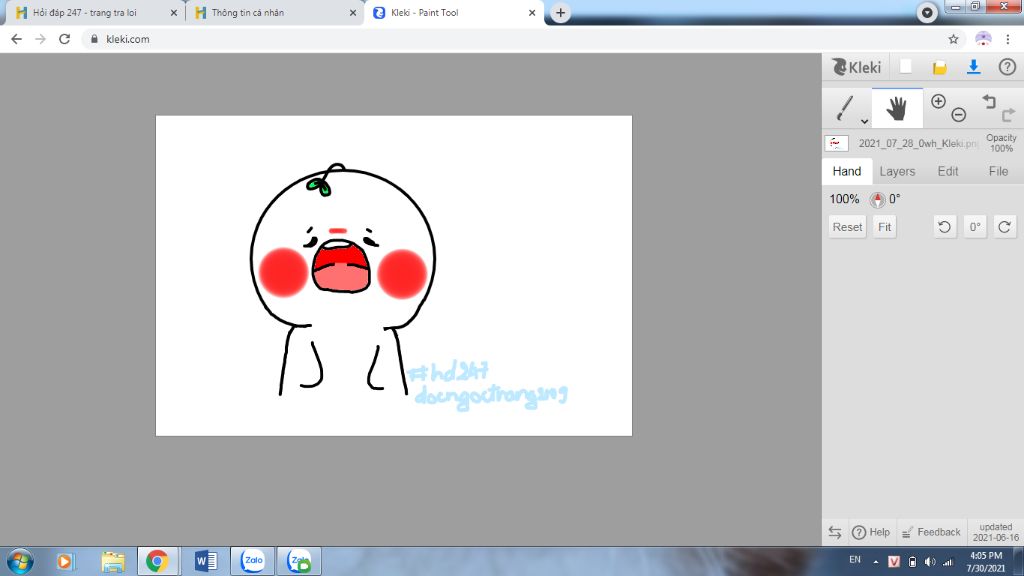Close the Thông tin cá nhân tab
This screenshot has height=576, width=1024.
pyautogui.click(x=353, y=12)
